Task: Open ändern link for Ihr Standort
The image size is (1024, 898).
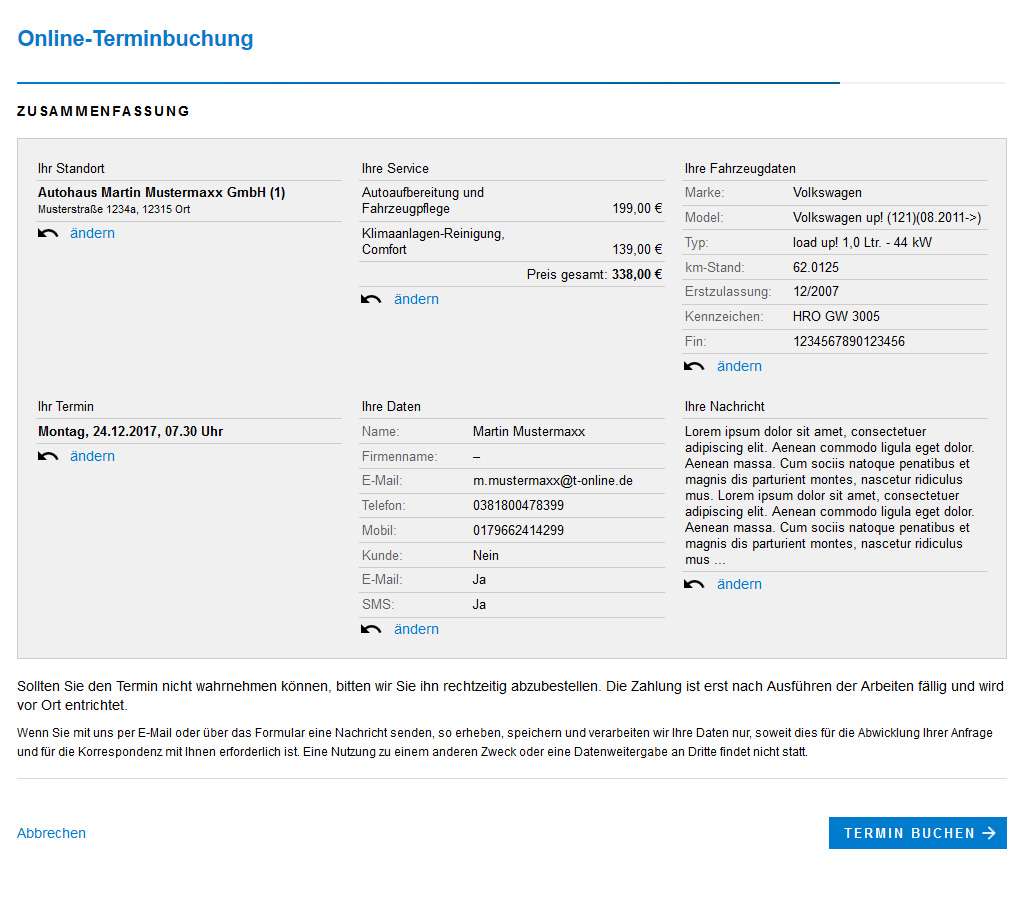Action: pyautogui.click(x=92, y=232)
